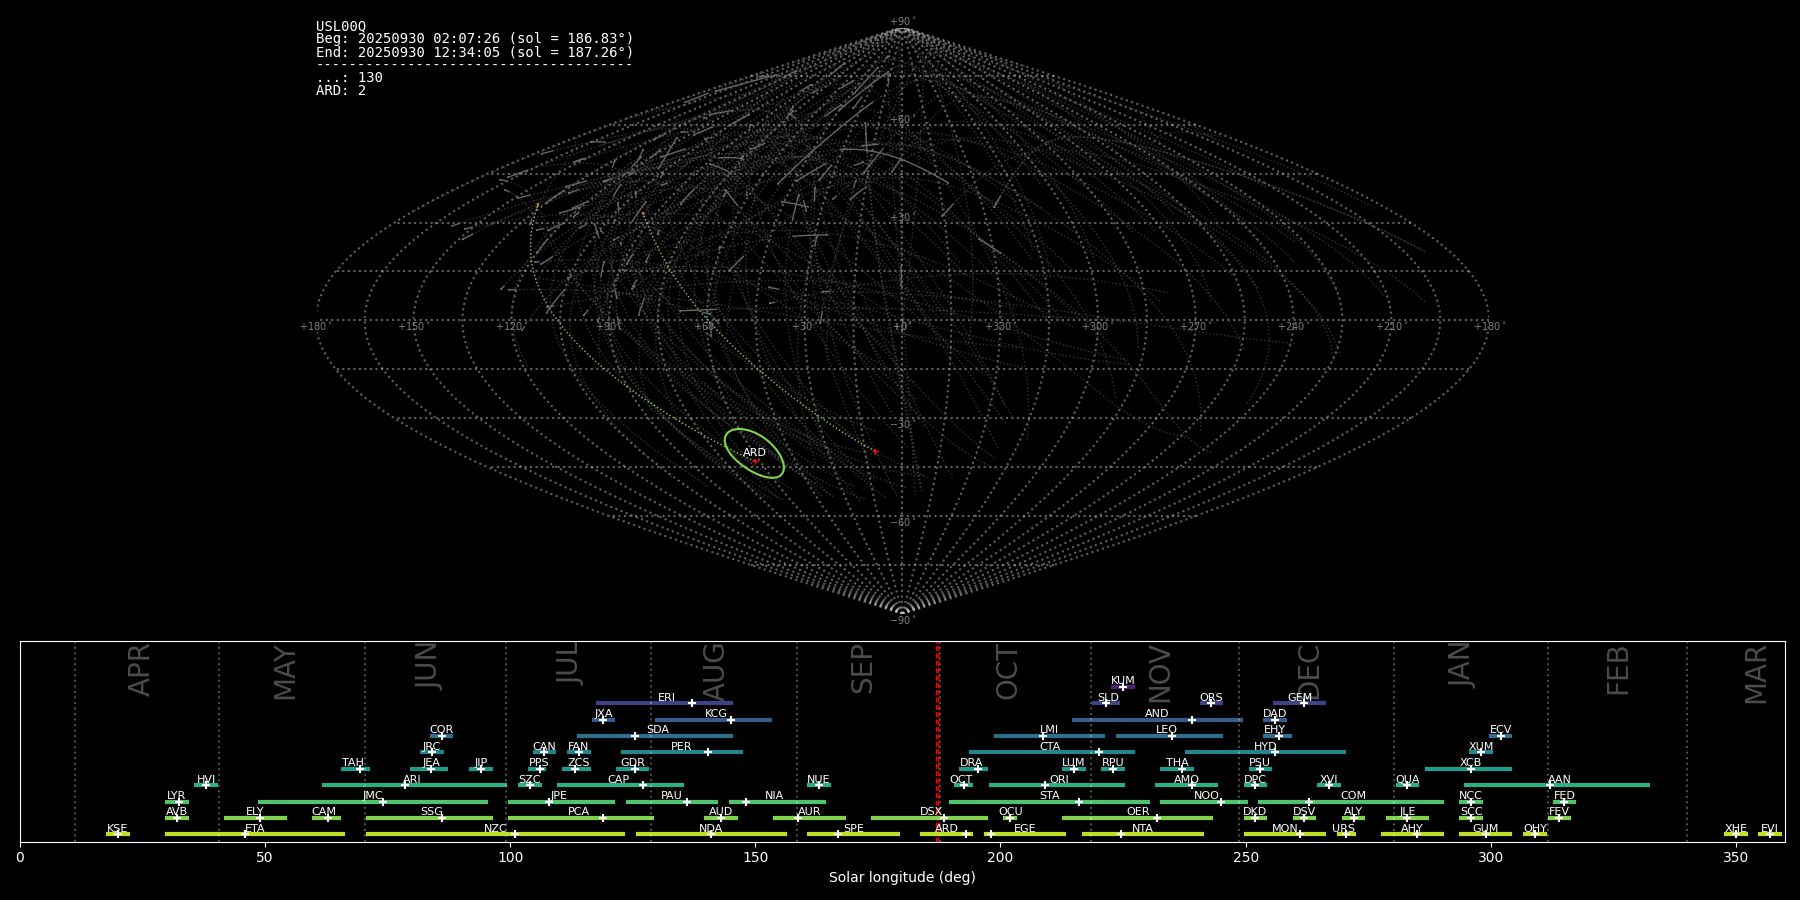Click the green ARD radiant ellipse on sky map
Screen dimensions: 1800x900
coord(754,453)
